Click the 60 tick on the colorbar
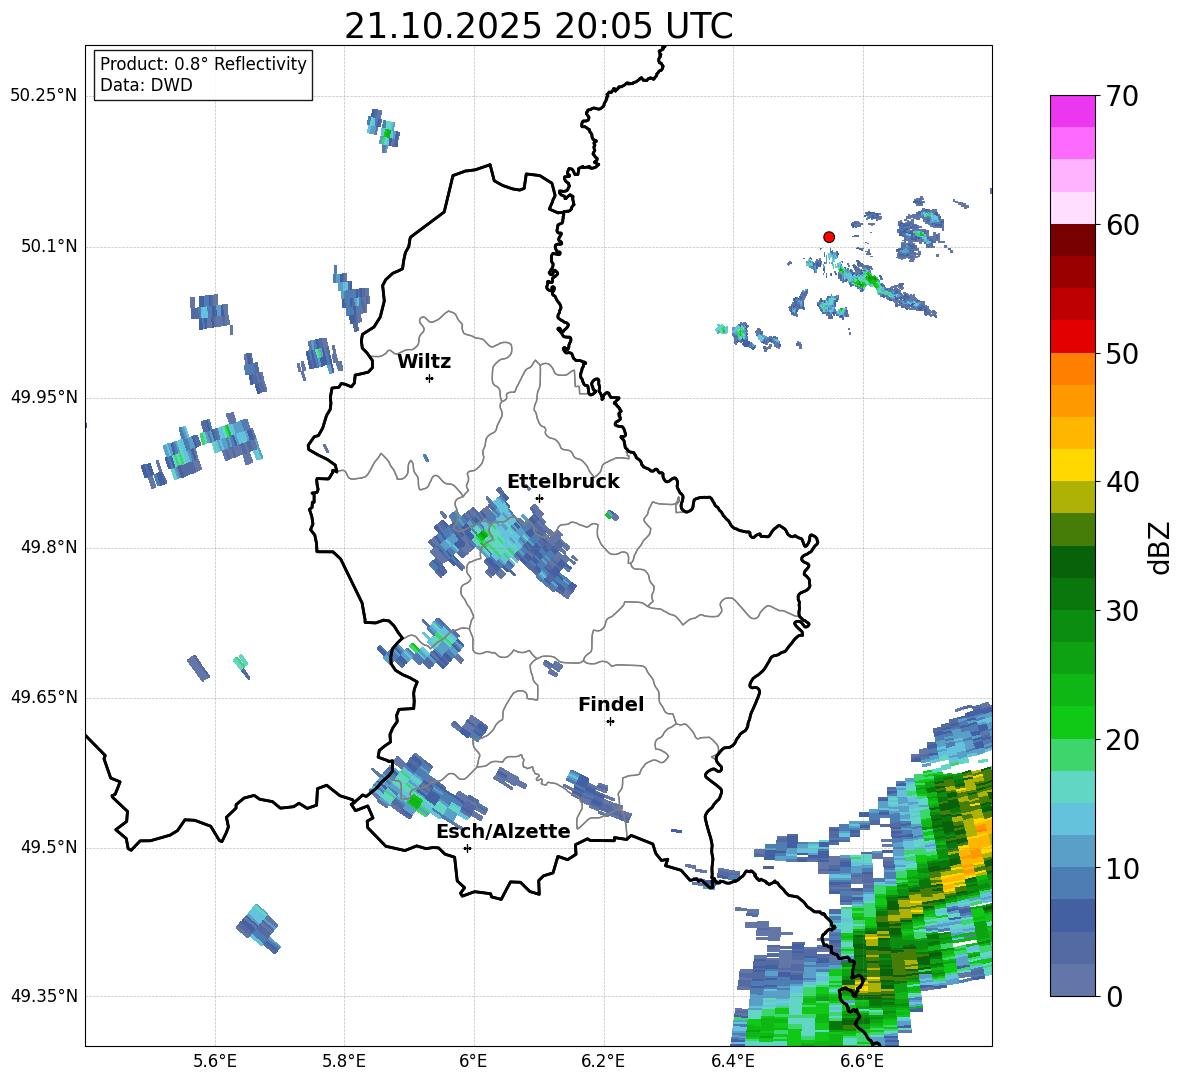The height and width of the screenshot is (1081, 1184). tap(1121, 225)
